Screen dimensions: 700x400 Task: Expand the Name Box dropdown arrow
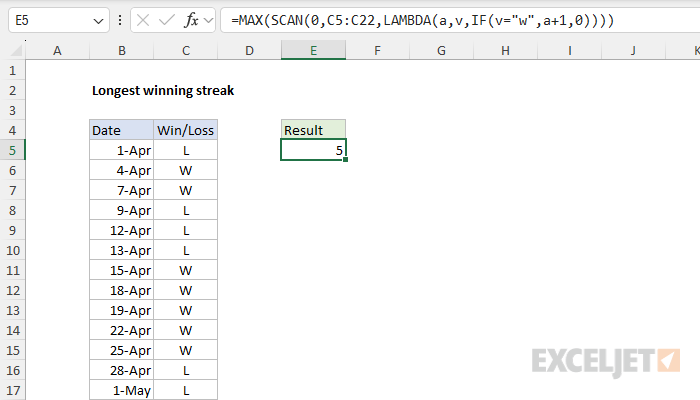(x=98, y=21)
